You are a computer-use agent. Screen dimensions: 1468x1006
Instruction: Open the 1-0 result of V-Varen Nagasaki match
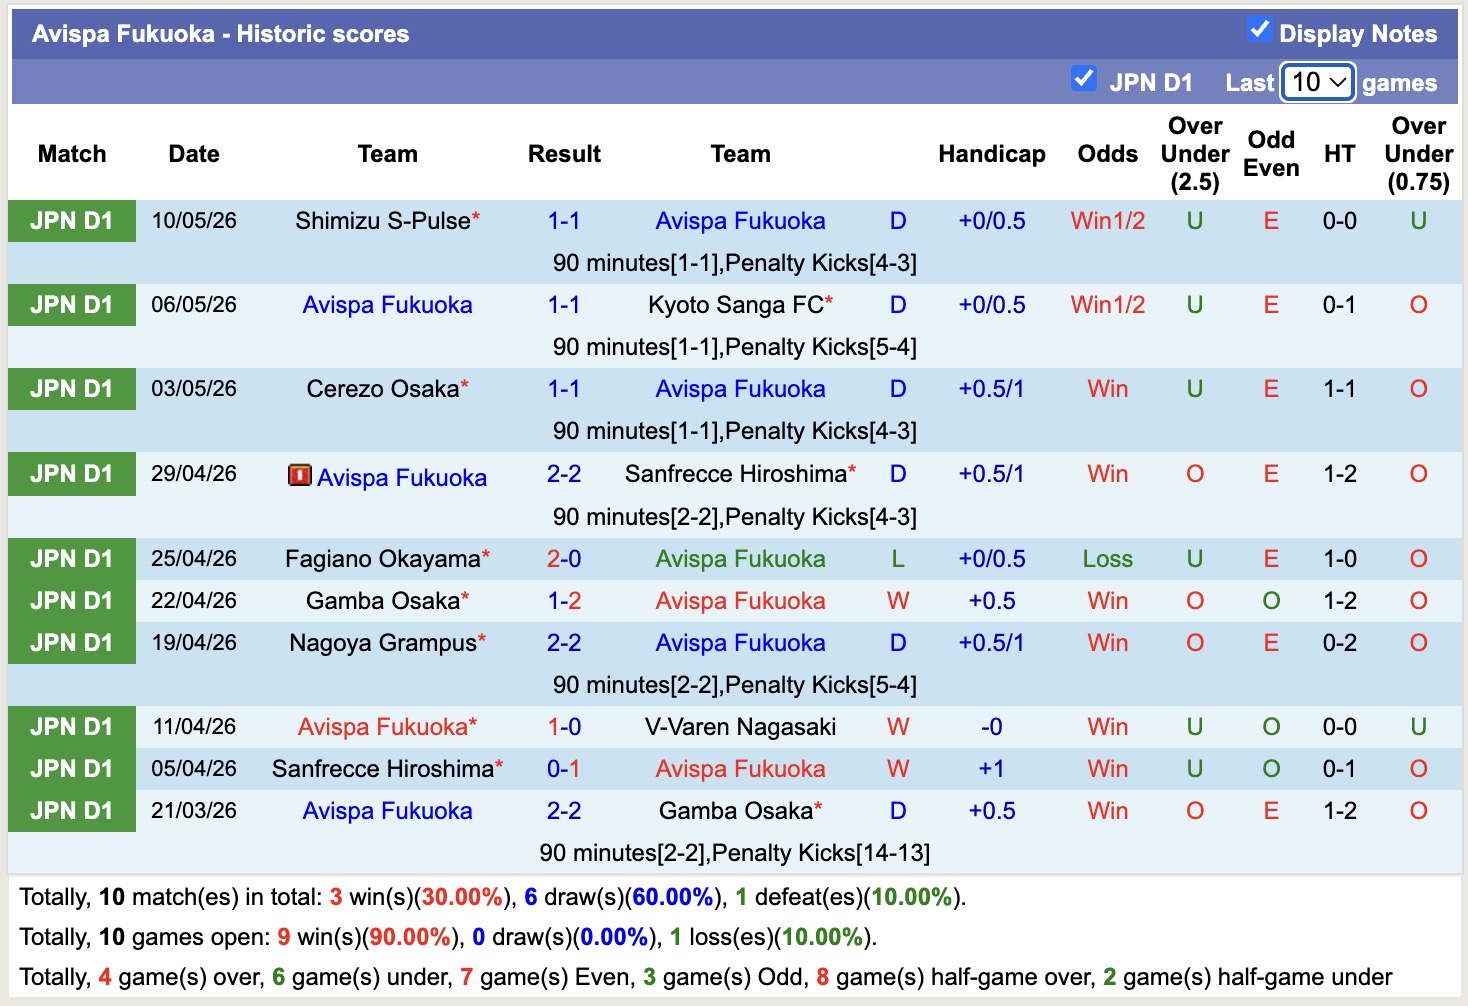click(564, 727)
